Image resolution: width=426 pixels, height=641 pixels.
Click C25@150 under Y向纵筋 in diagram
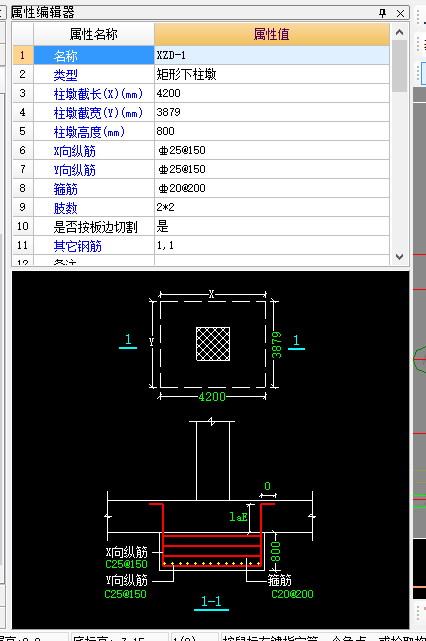coord(126,594)
